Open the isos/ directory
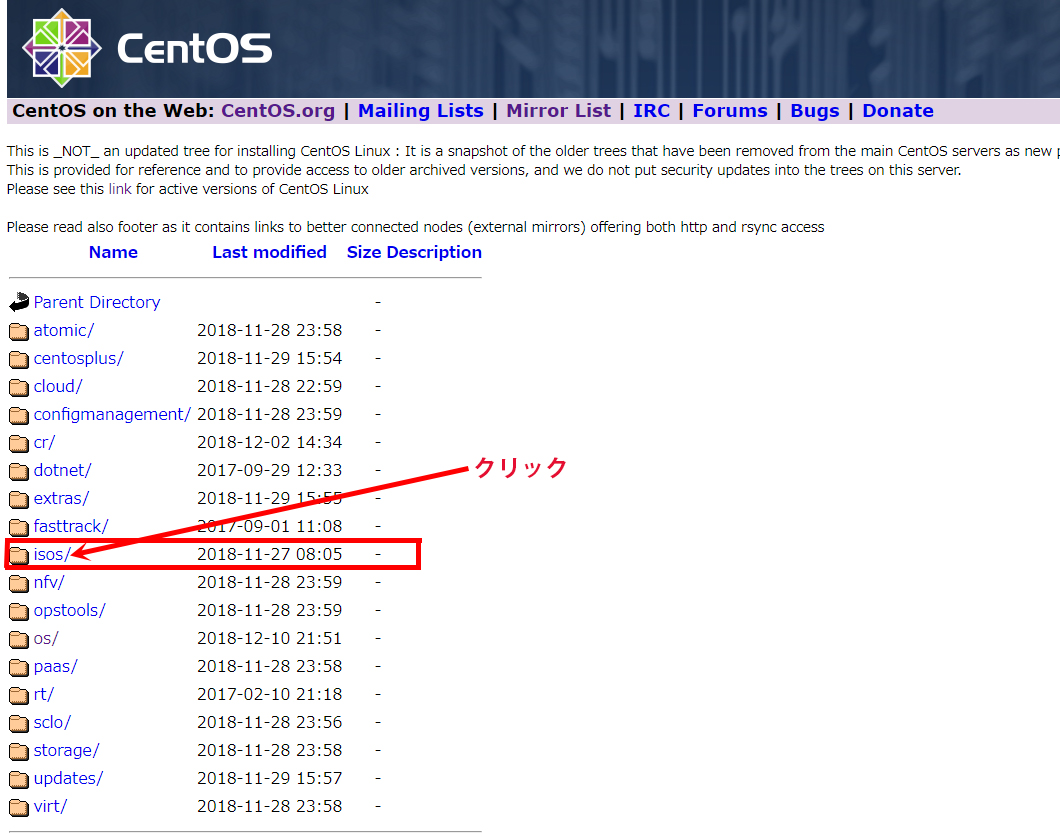 click(x=52, y=555)
